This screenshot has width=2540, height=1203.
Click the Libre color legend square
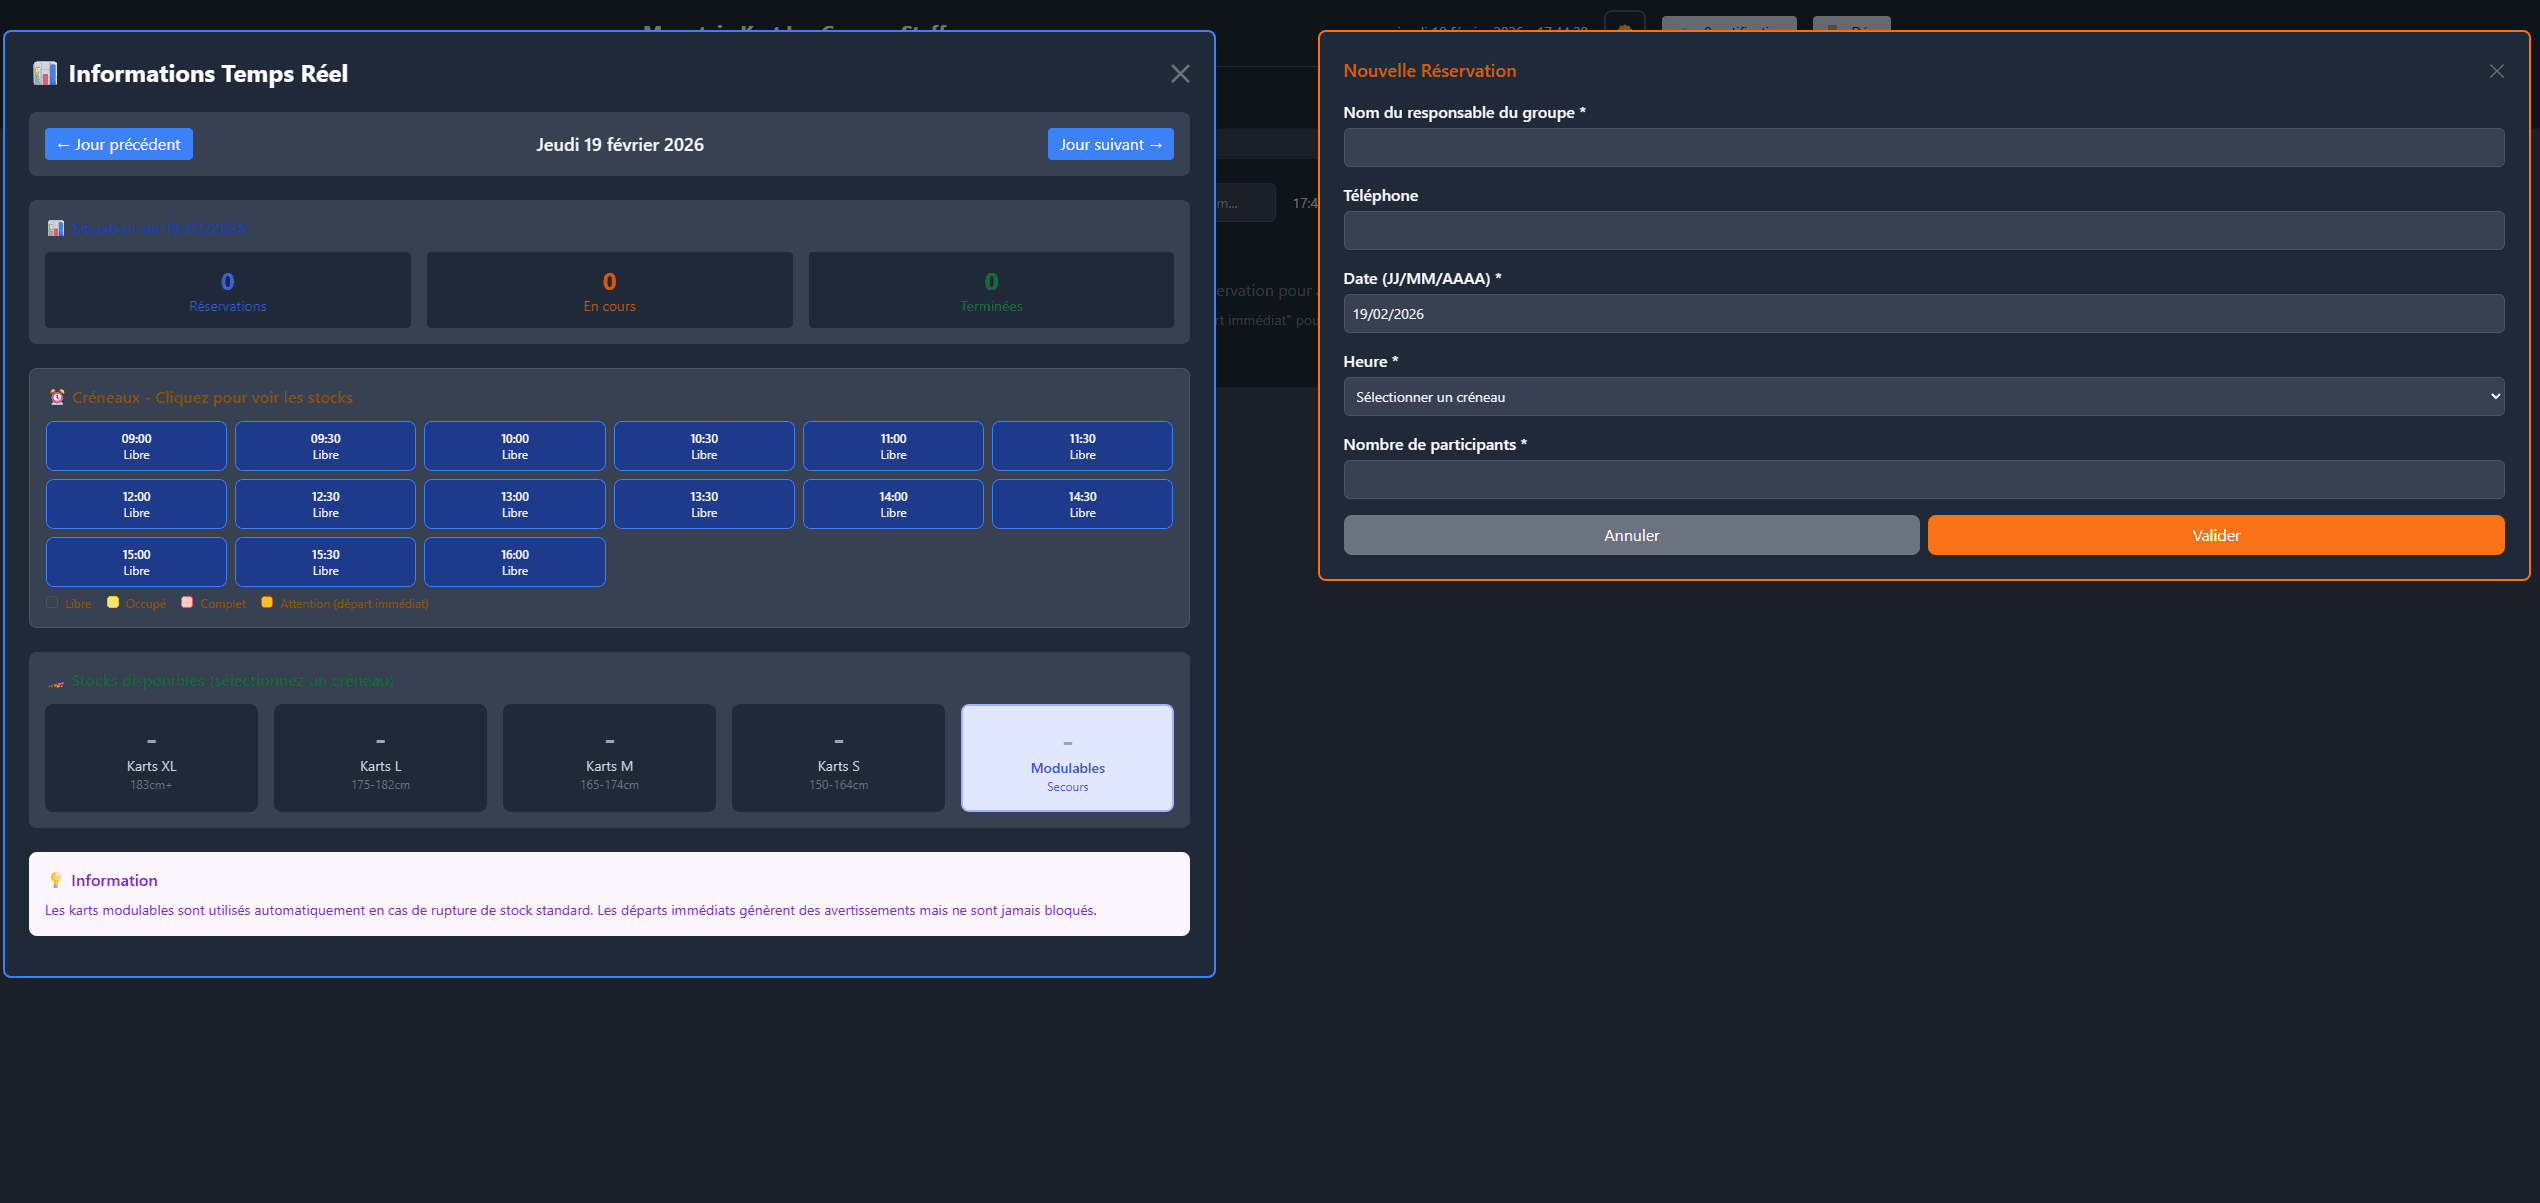pos(52,602)
